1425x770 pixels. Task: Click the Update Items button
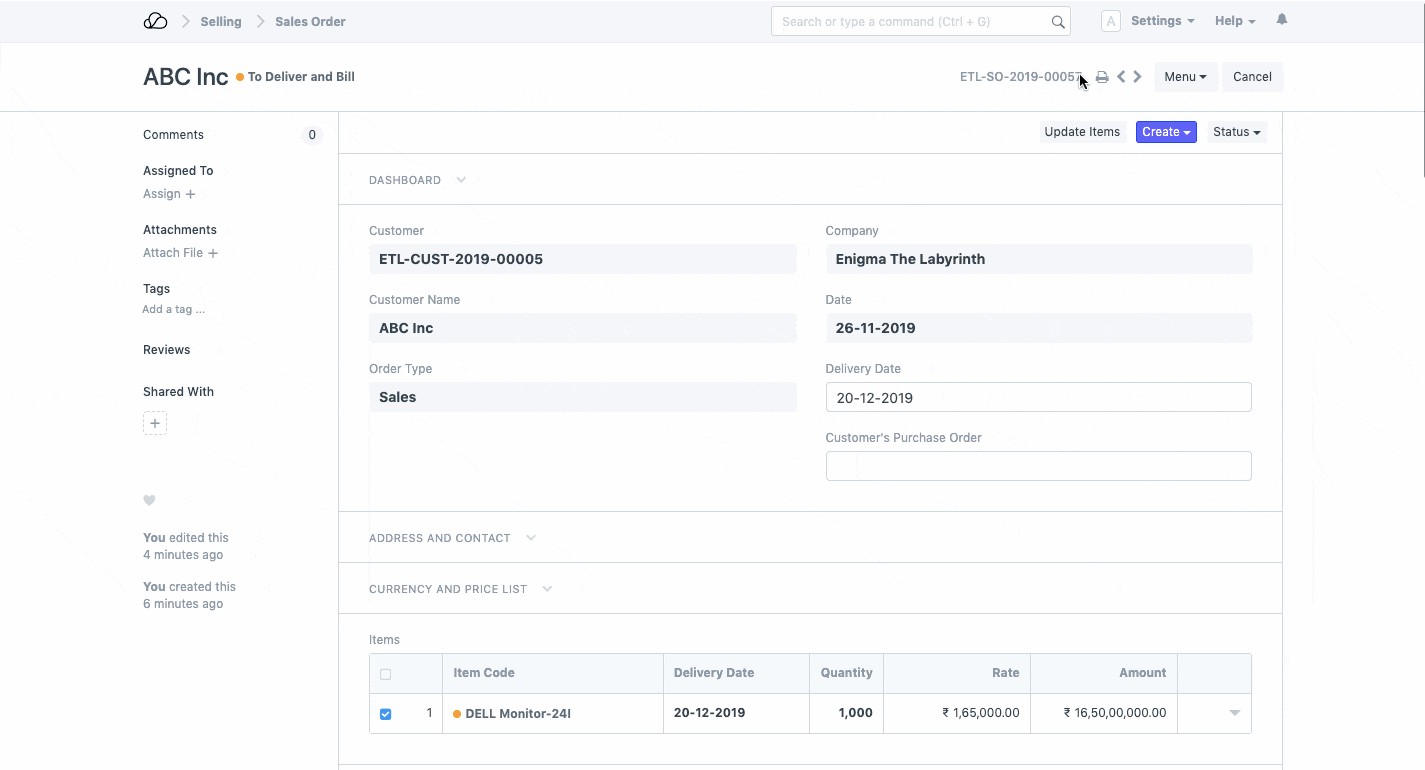coord(1082,132)
